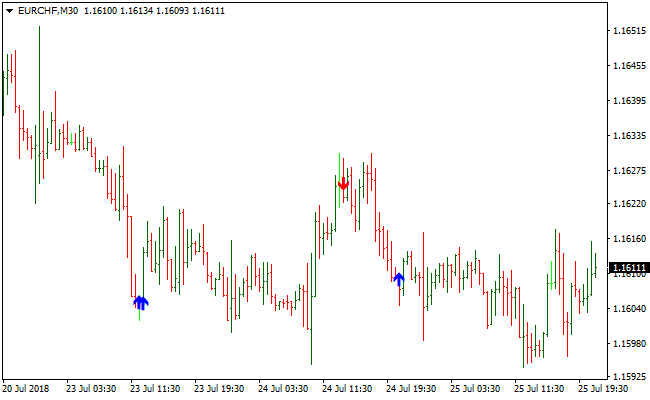Image resolution: width=650 pixels, height=400 pixels.
Task: Click the 1.16040 price axis label
Action: coord(628,308)
